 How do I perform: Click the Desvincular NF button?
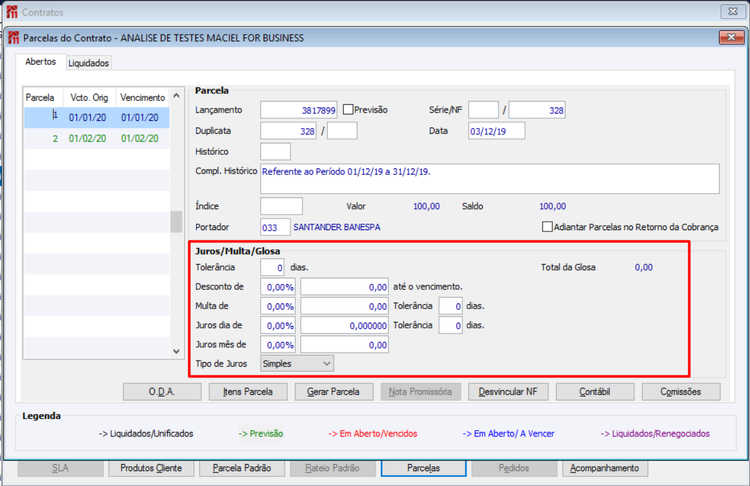click(x=508, y=392)
